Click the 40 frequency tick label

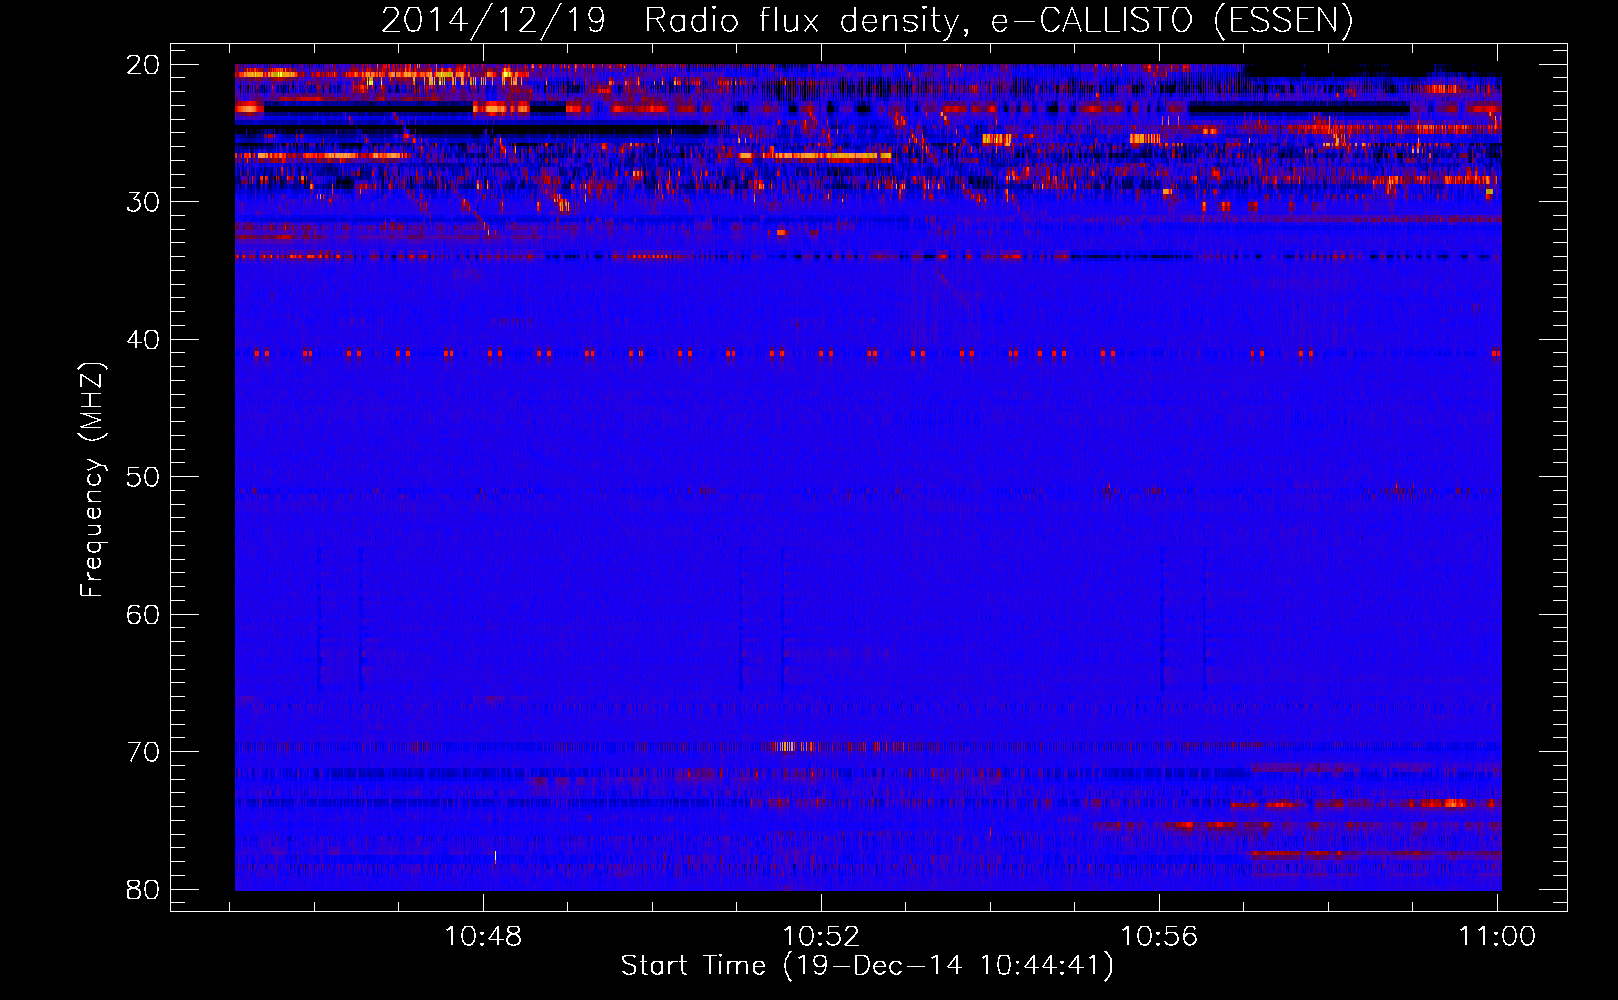143,340
